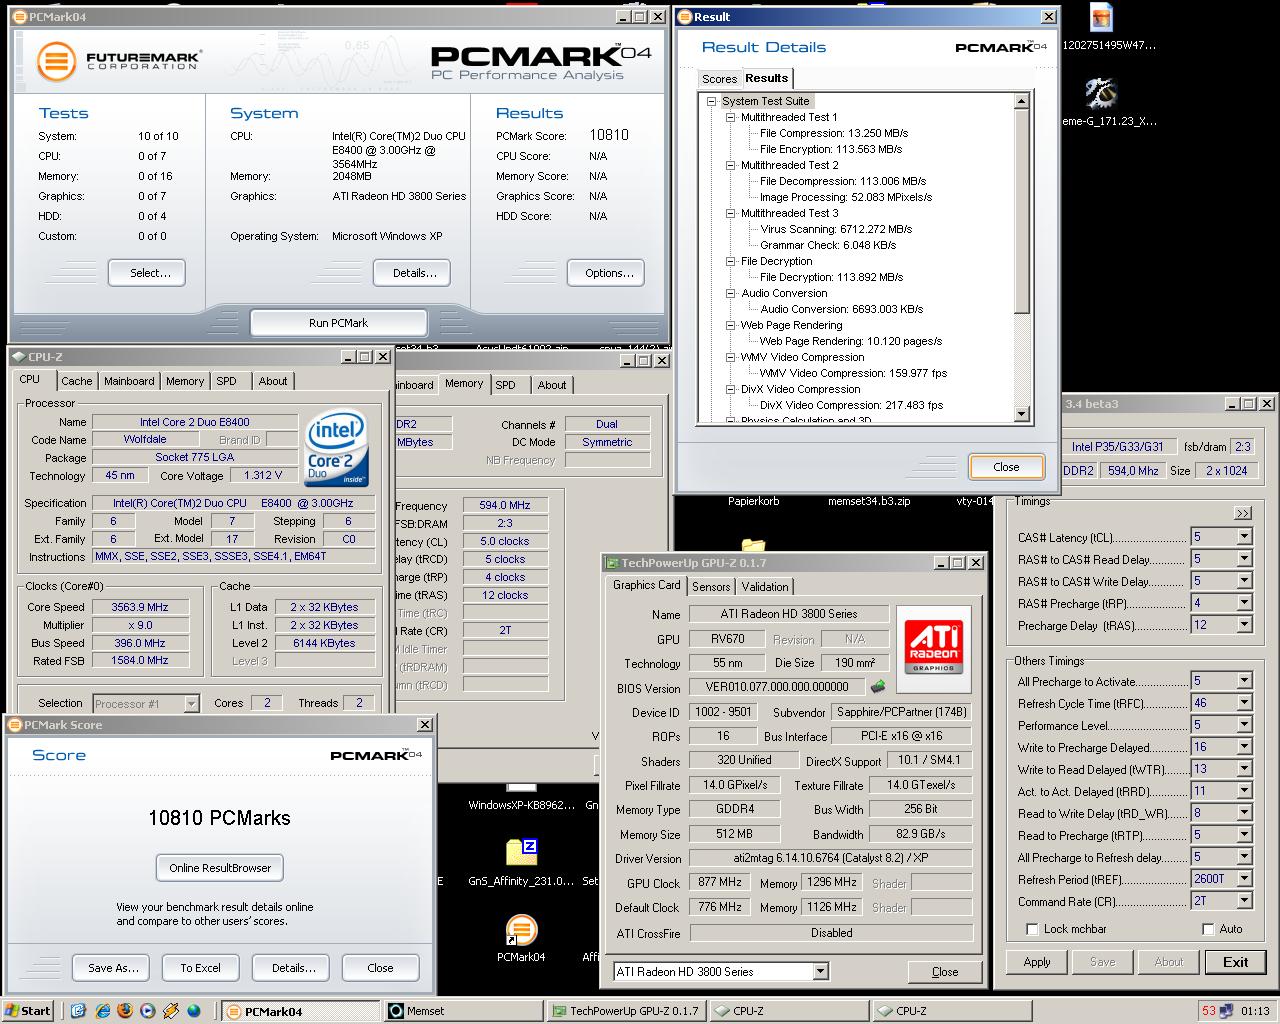Viewport: 1280px width, 1024px height.
Task: Open the Refresh Period (tREF) dropdown
Action: 1244,879
